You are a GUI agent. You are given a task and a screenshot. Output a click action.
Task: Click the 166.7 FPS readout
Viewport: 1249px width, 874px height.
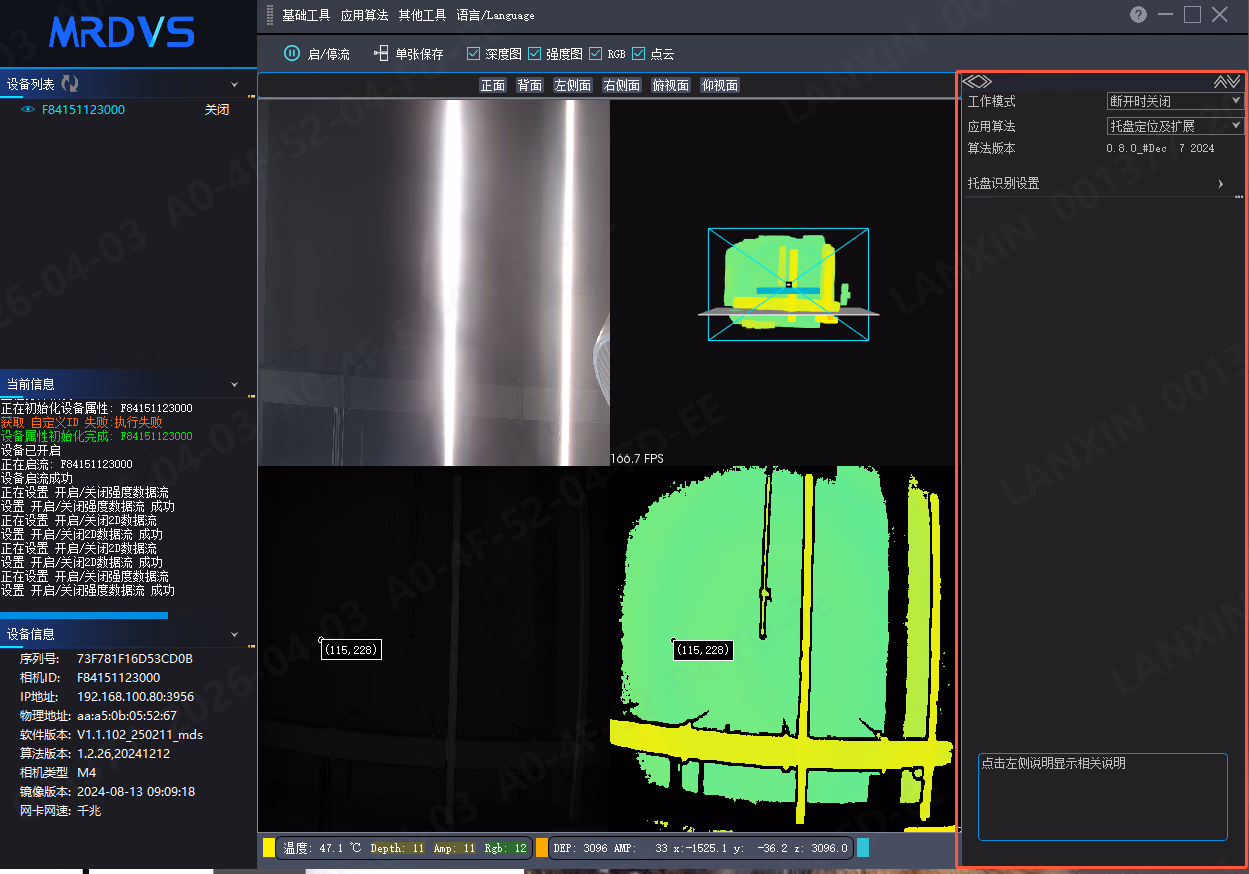coord(637,459)
